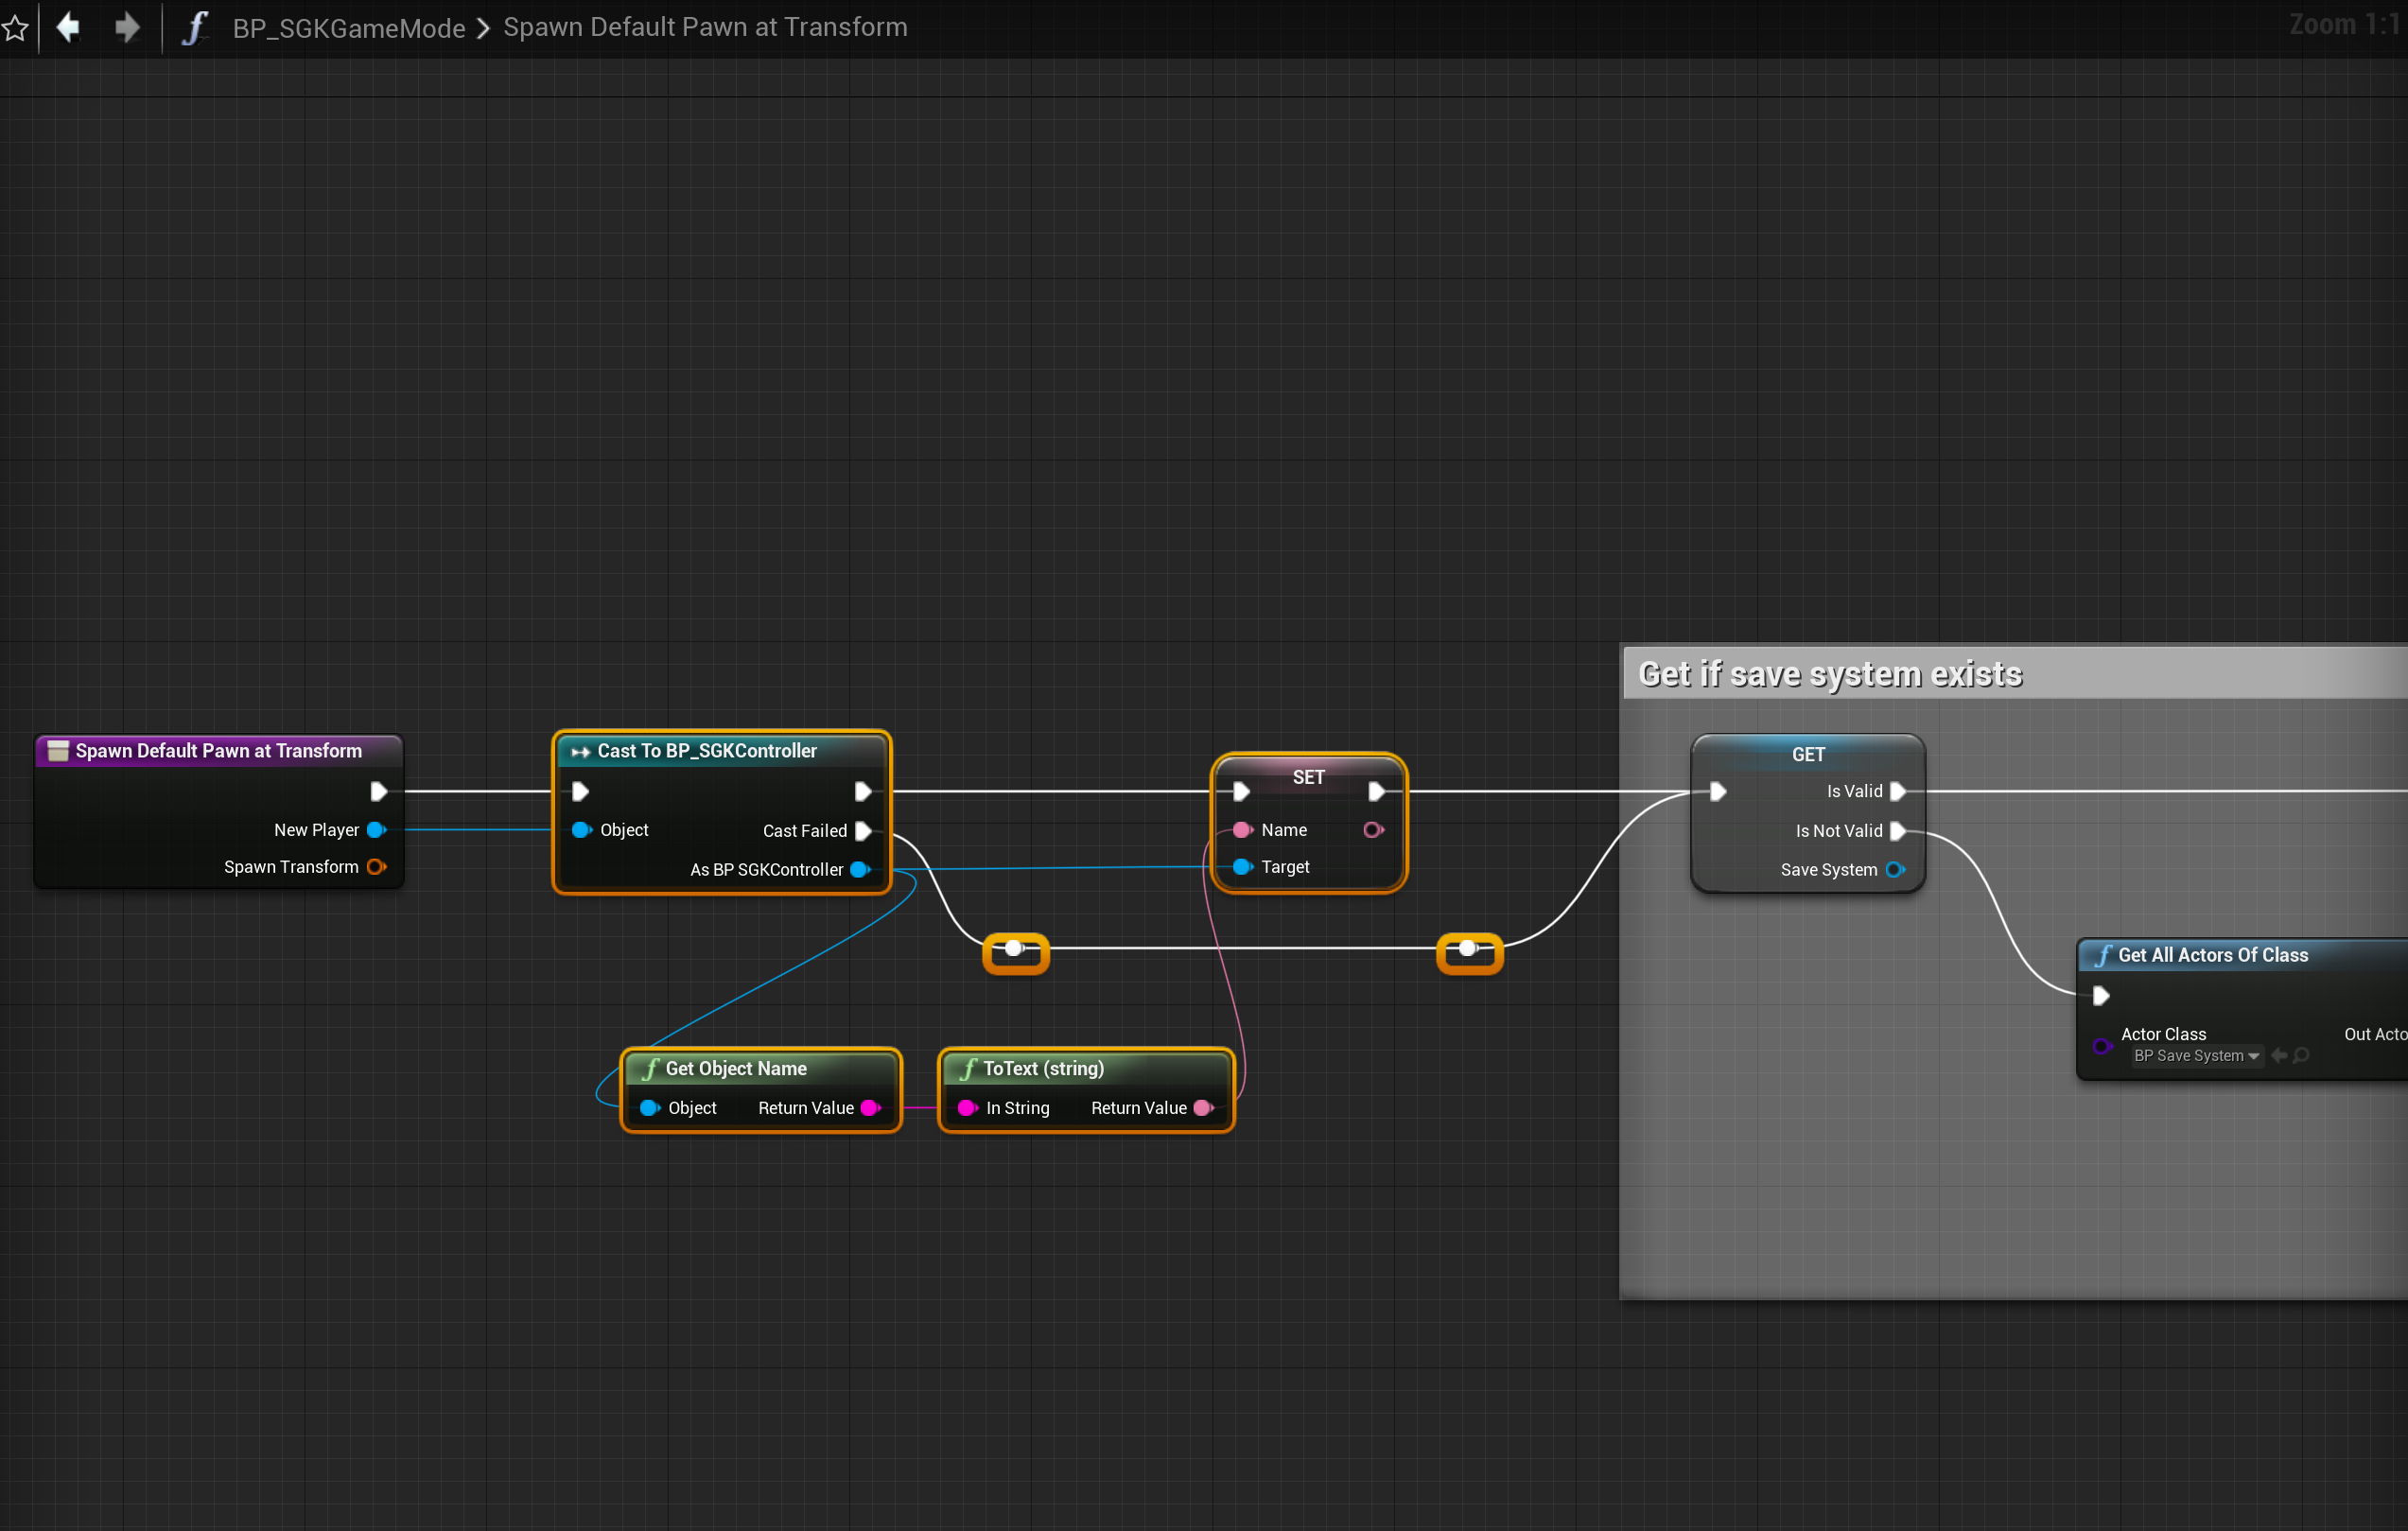Click the first reroute node

pos(1015,950)
